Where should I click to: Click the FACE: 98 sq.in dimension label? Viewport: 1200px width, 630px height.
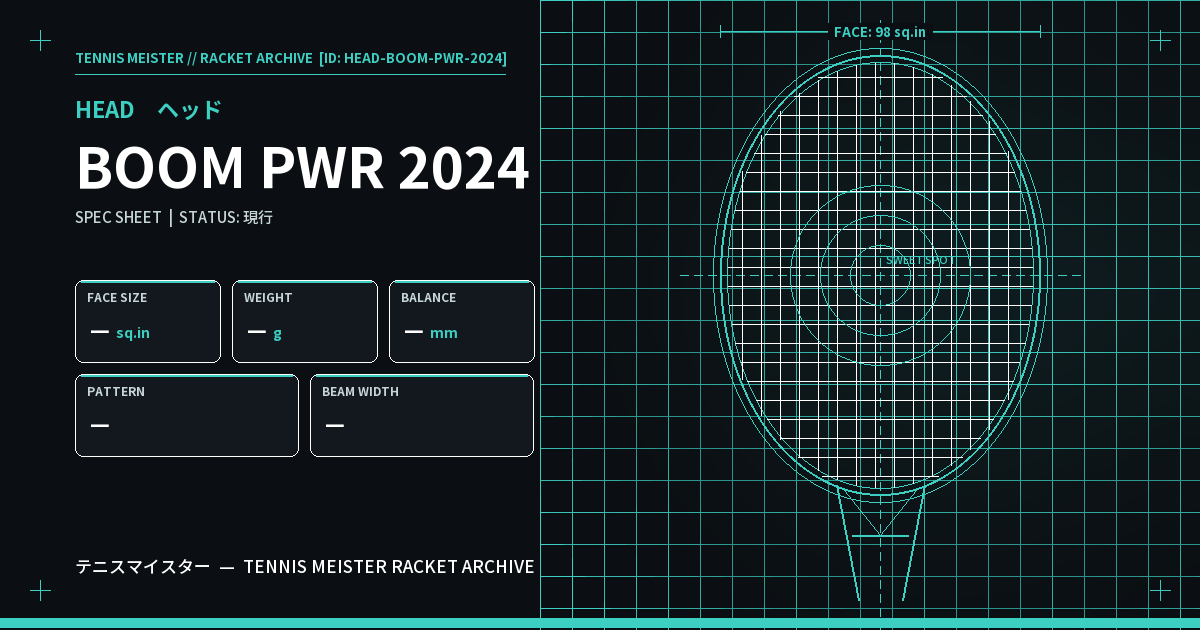click(880, 32)
